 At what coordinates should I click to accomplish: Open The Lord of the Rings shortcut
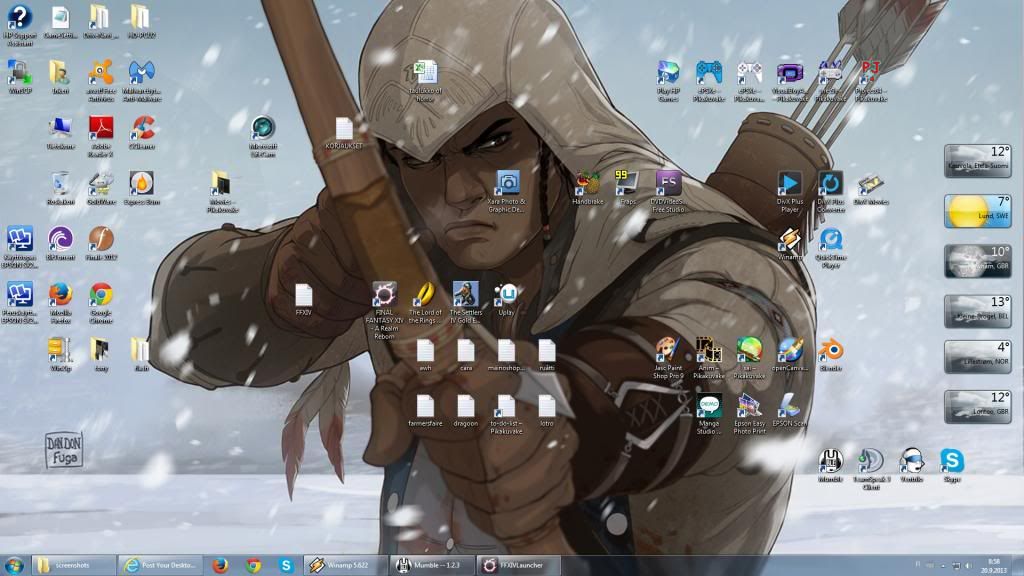click(x=424, y=302)
